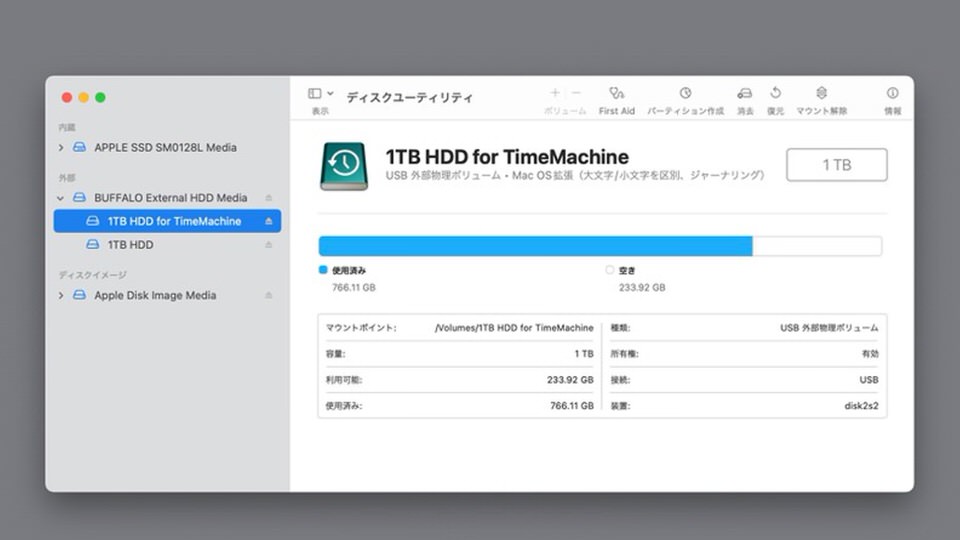Click the used 766.11 GB table cell

coord(572,406)
